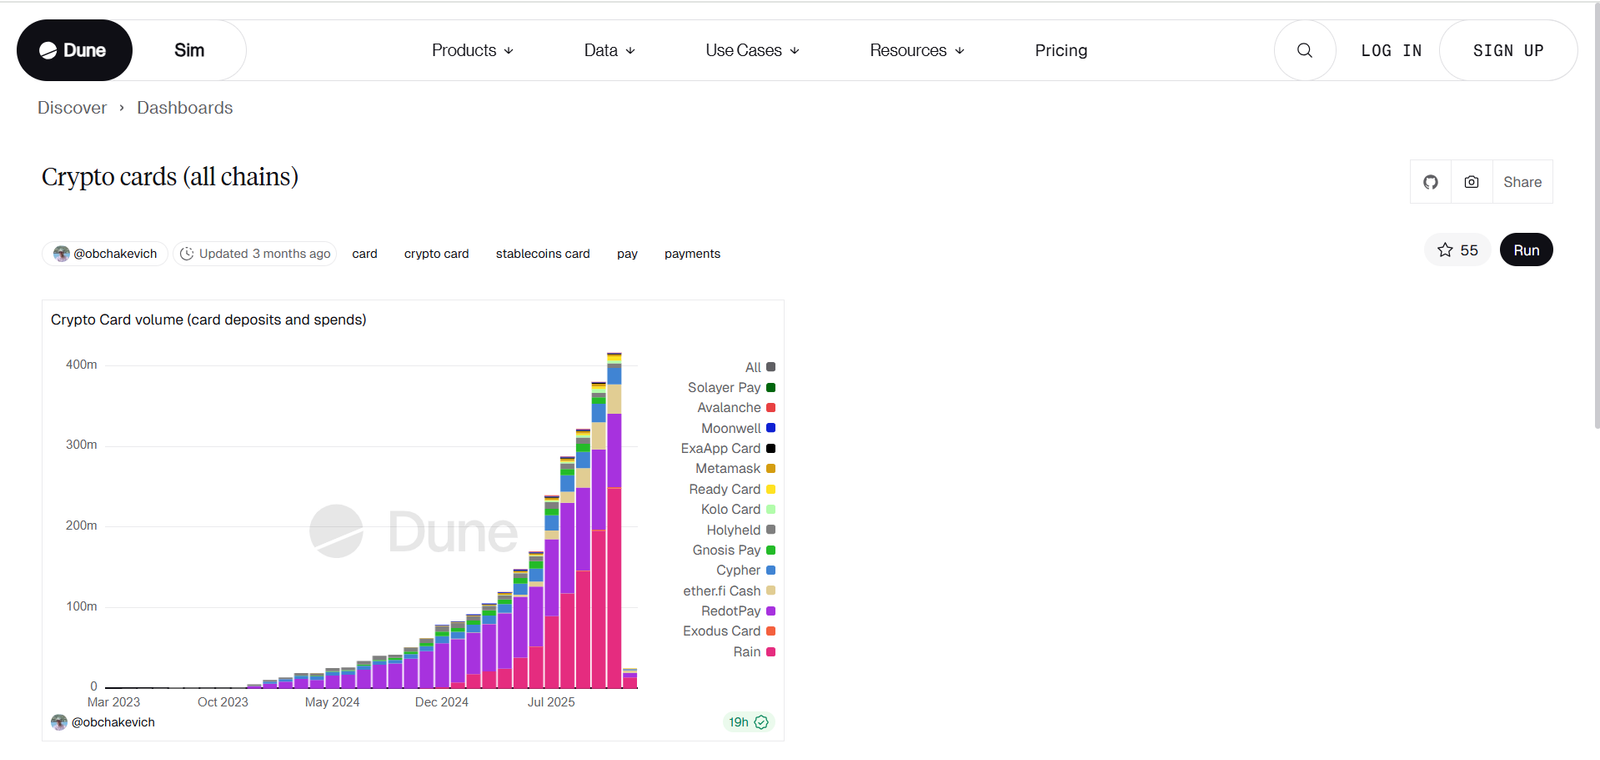Star this dashboard with 55 stars
This screenshot has width=1600, height=760.
pos(1457,250)
